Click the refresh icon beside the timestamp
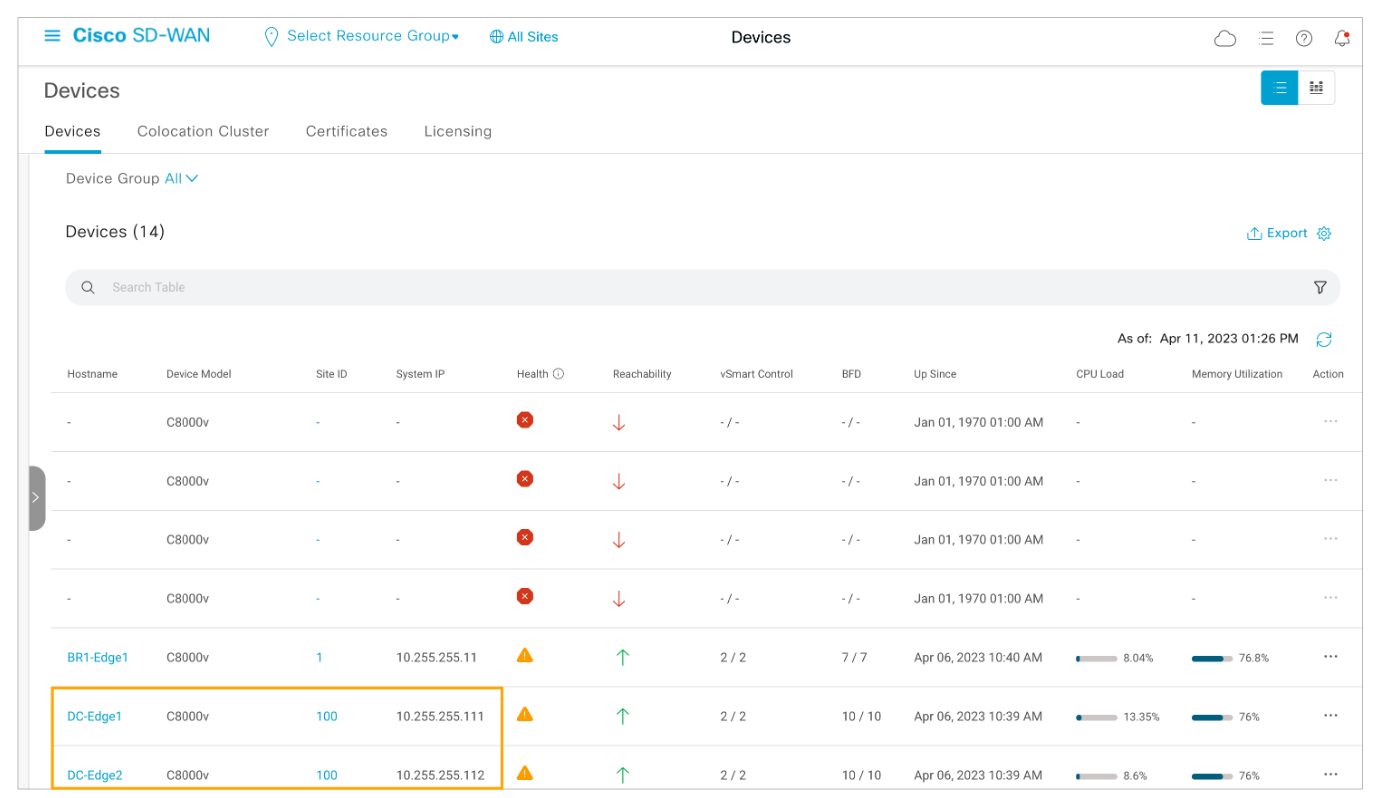Viewport: 1378px width, 798px height. click(x=1324, y=340)
